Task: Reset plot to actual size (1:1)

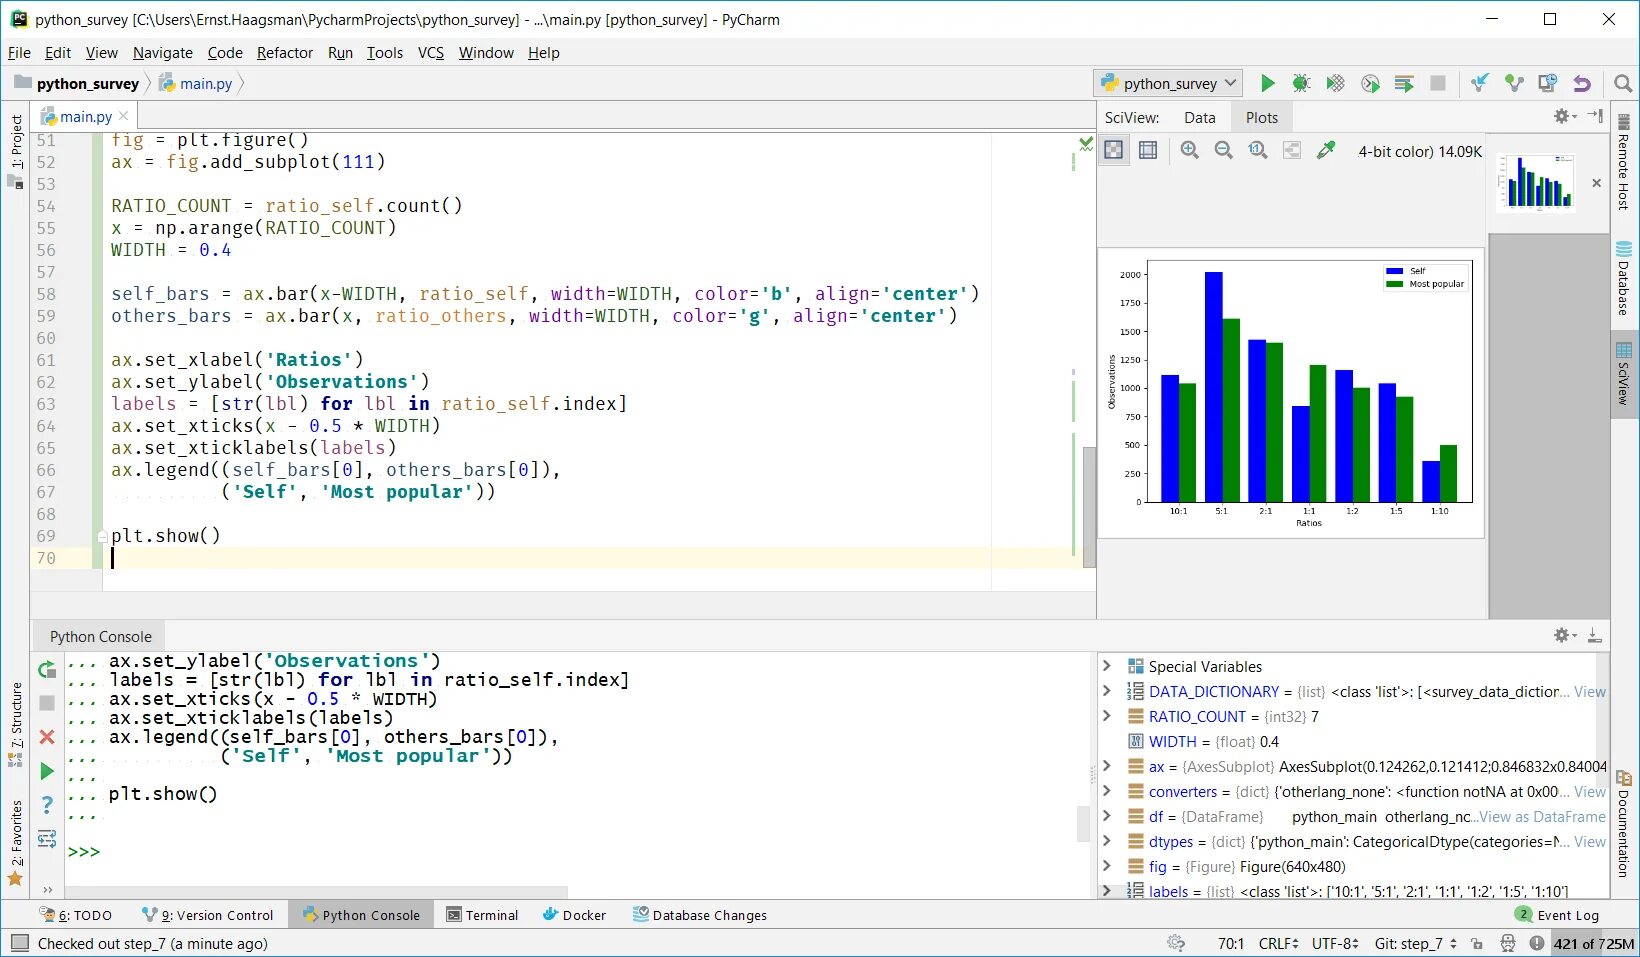Action: tap(1258, 150)
